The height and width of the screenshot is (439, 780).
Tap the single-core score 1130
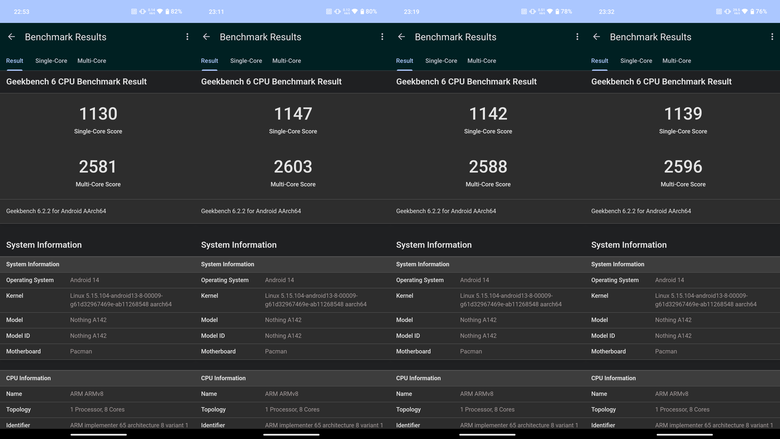(98, 114)
